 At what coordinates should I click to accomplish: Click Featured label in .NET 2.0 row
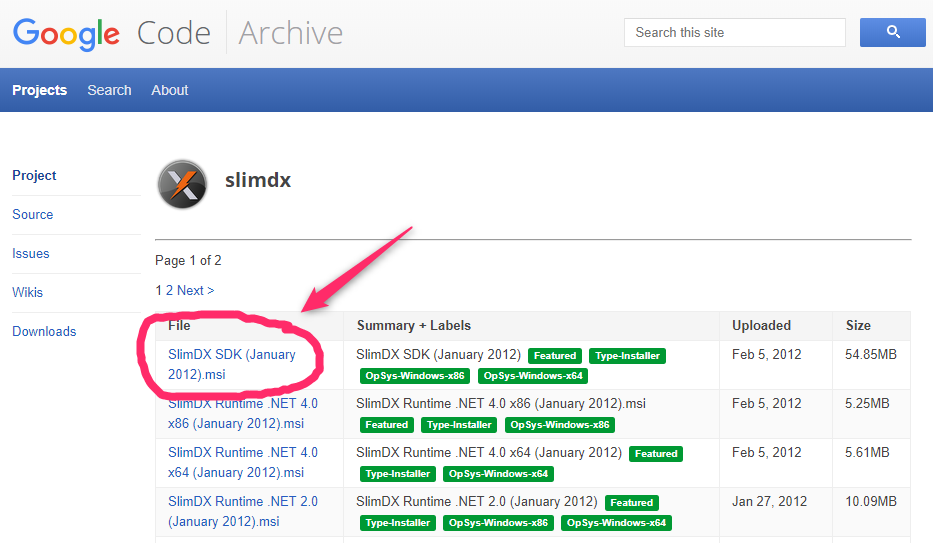click(x=632, y=503)
